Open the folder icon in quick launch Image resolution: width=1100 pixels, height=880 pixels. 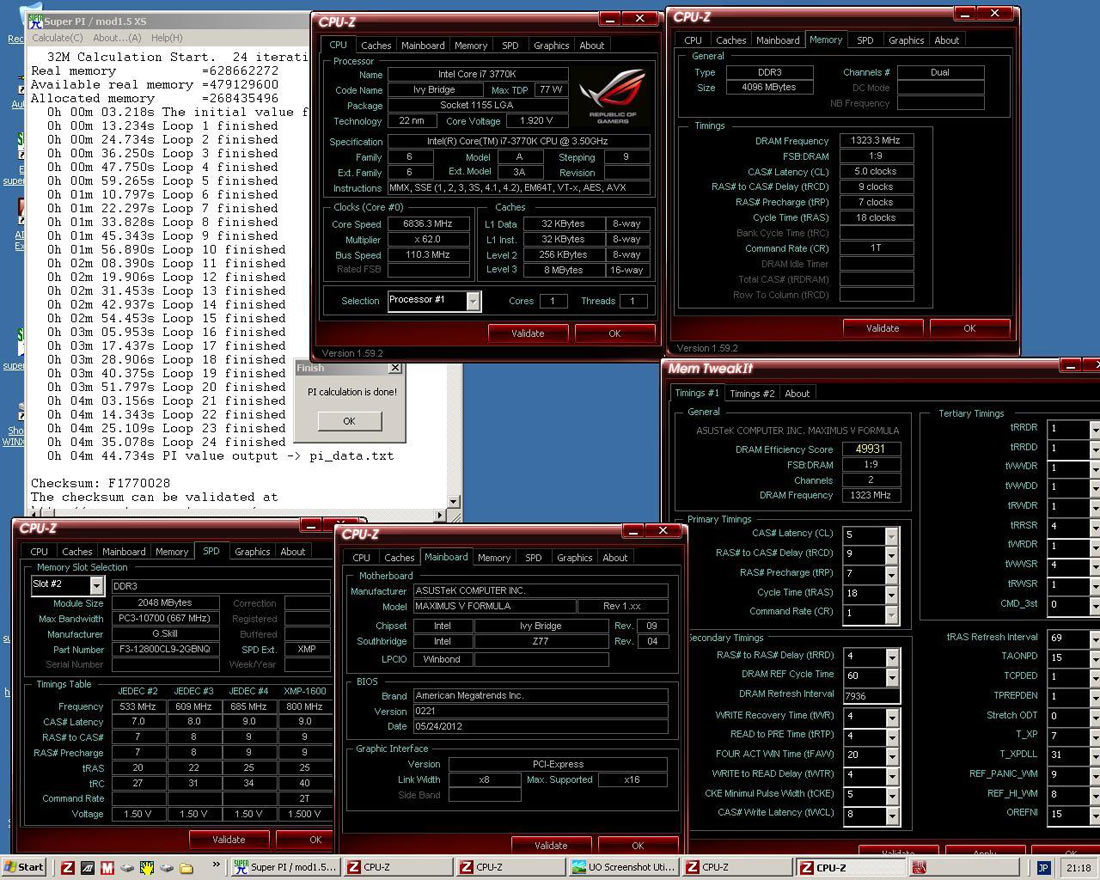[186, 867]
